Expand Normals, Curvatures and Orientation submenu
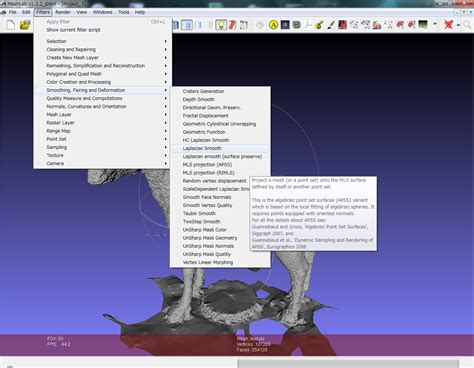The height and width of the screenshot is (368, 474). click(x=103, y=106)
